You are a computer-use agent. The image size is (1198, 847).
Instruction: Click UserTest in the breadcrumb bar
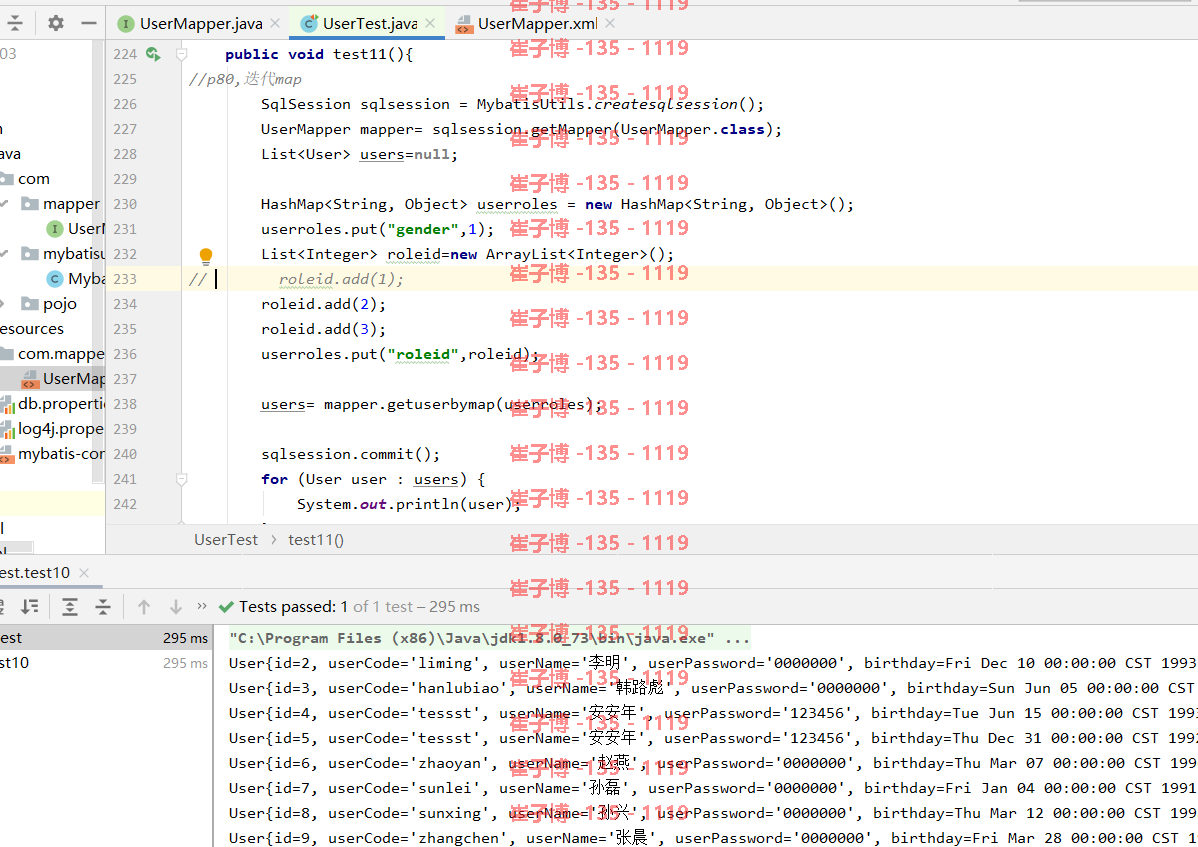click(226, 540)
